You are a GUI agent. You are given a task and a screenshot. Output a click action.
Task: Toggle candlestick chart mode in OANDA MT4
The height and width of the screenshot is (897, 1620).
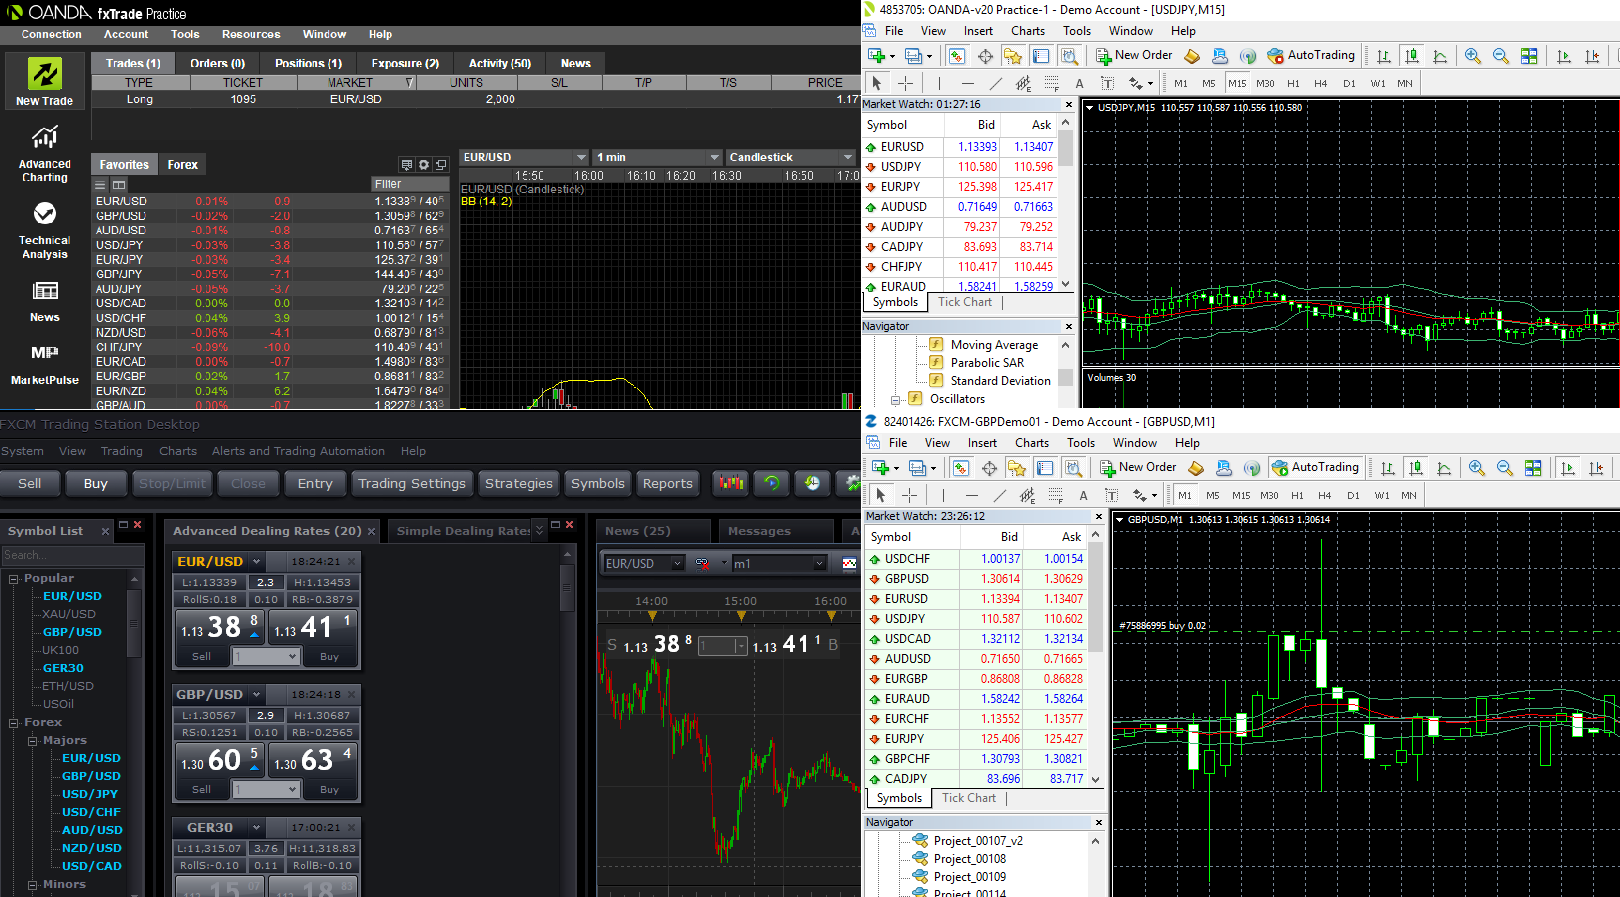tap(1412, 56)
